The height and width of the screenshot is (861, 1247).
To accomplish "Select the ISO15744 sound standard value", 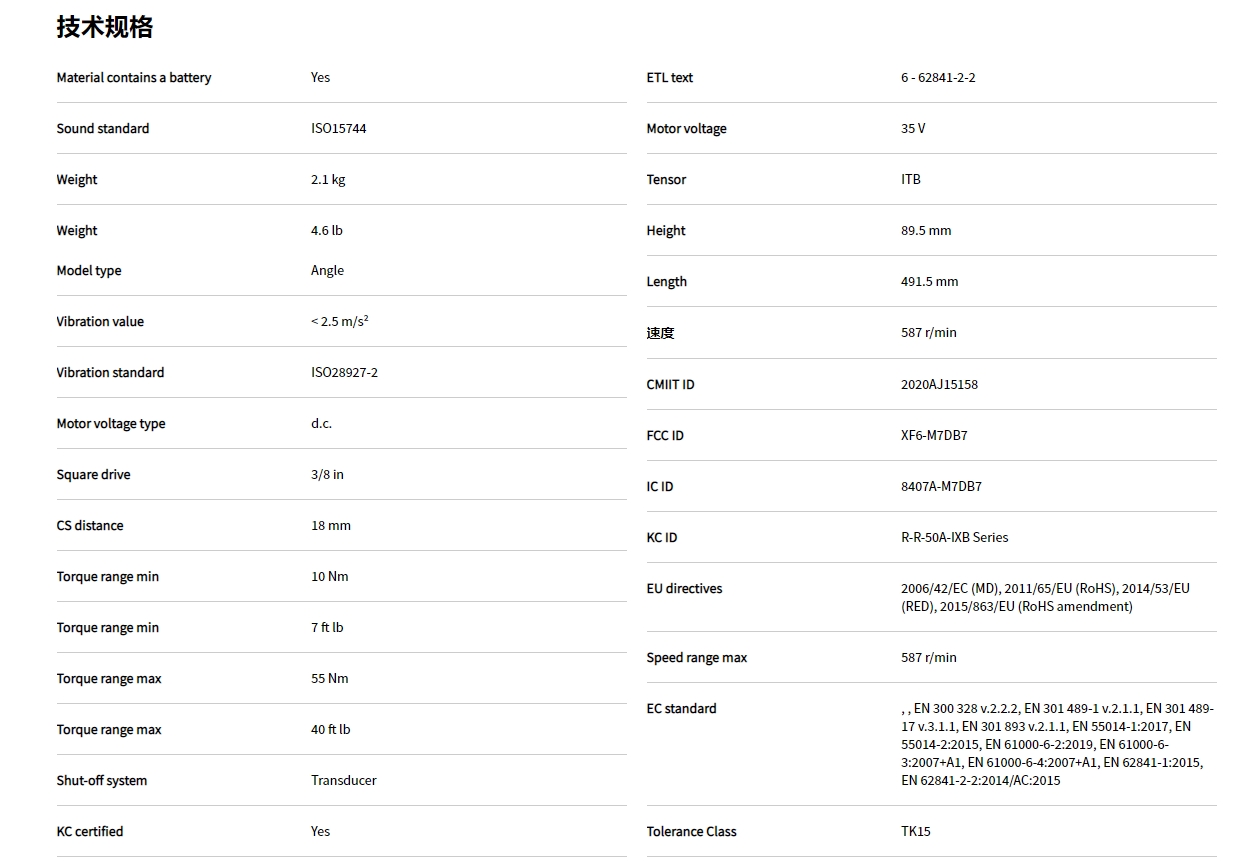I will (338, 129).
